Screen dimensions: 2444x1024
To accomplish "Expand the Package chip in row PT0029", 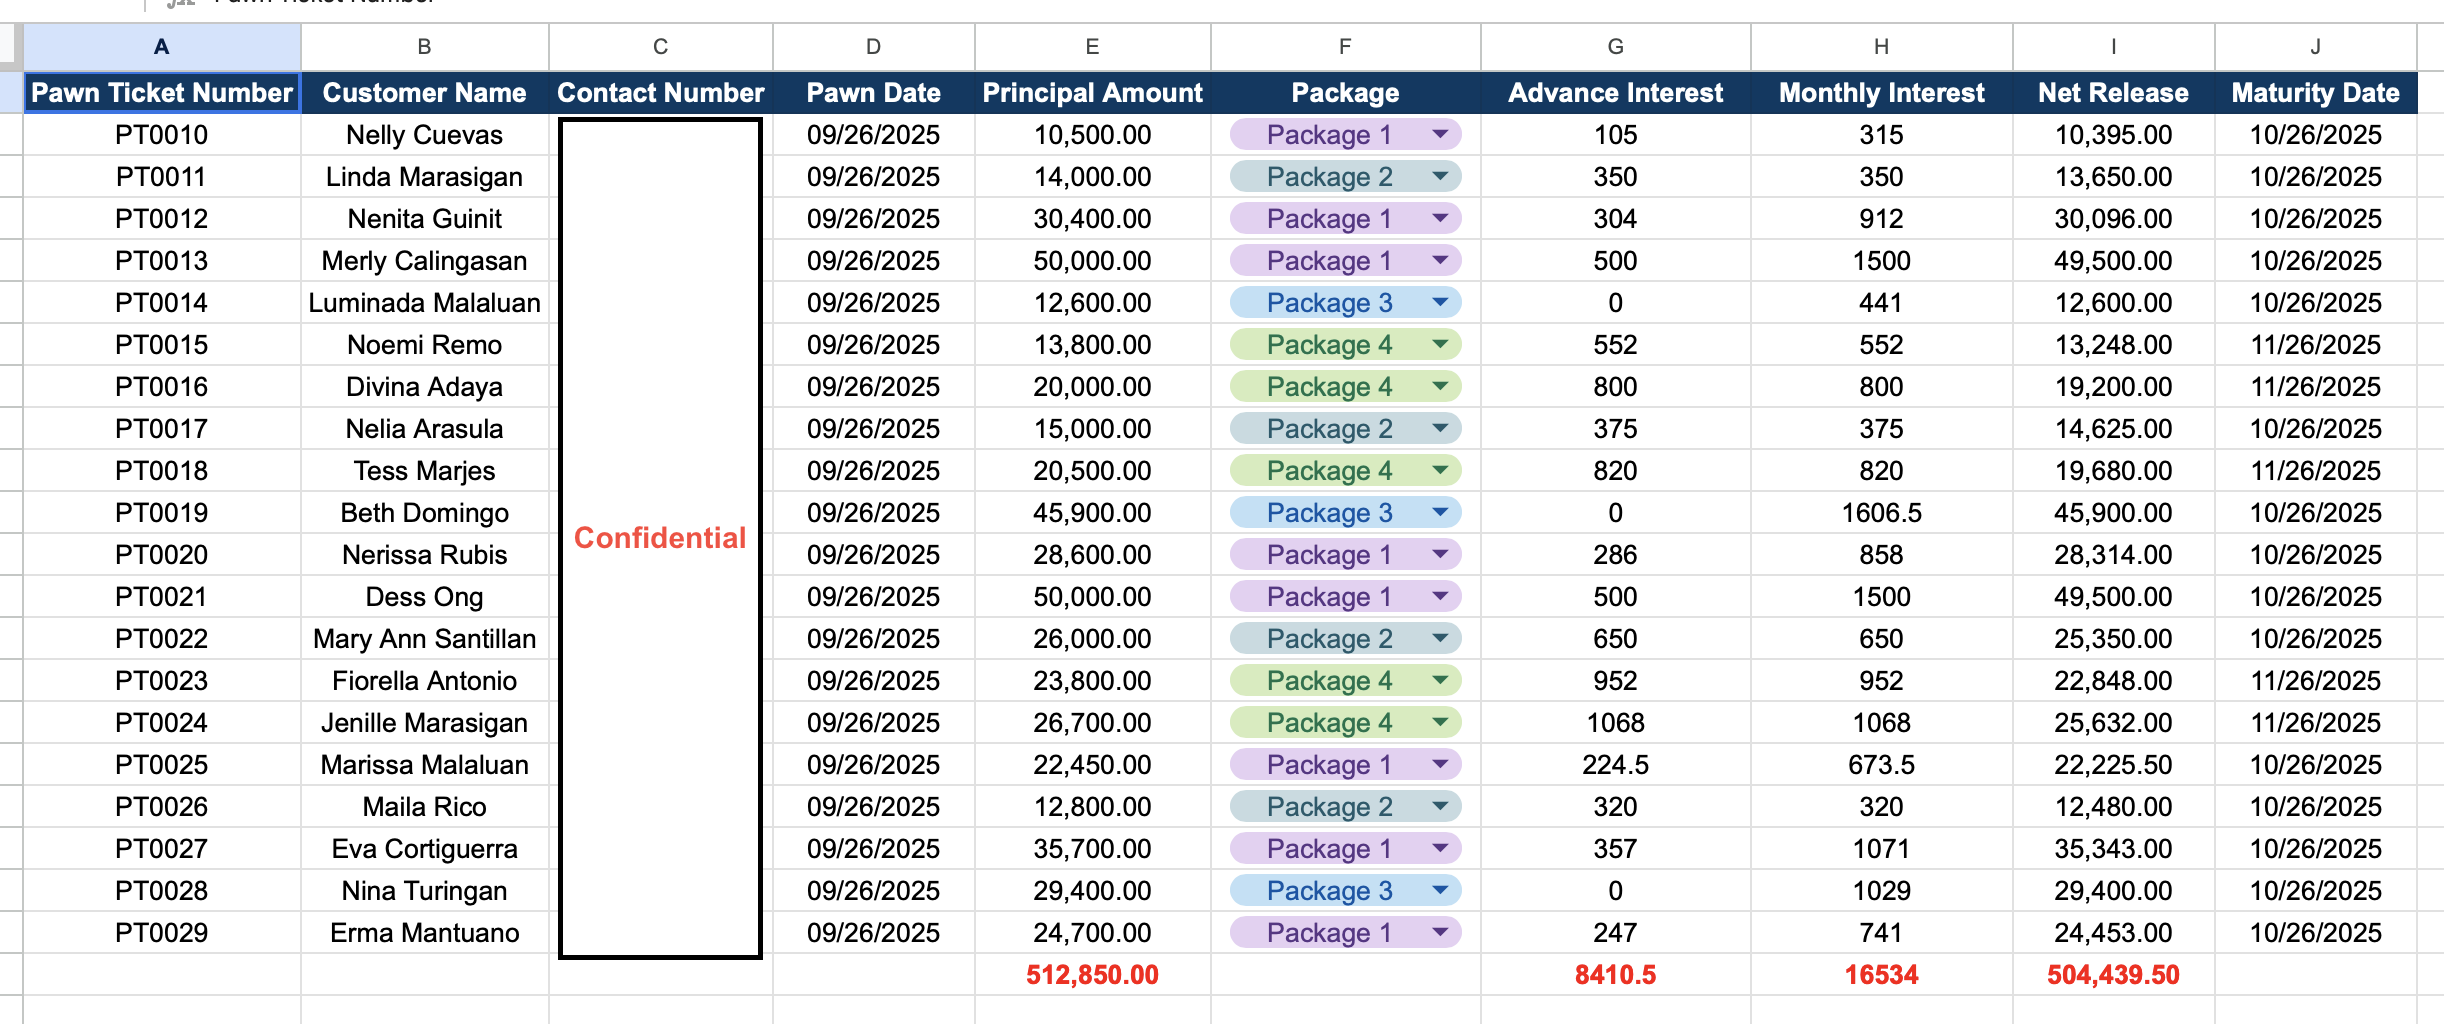I will pos(1440,932).
